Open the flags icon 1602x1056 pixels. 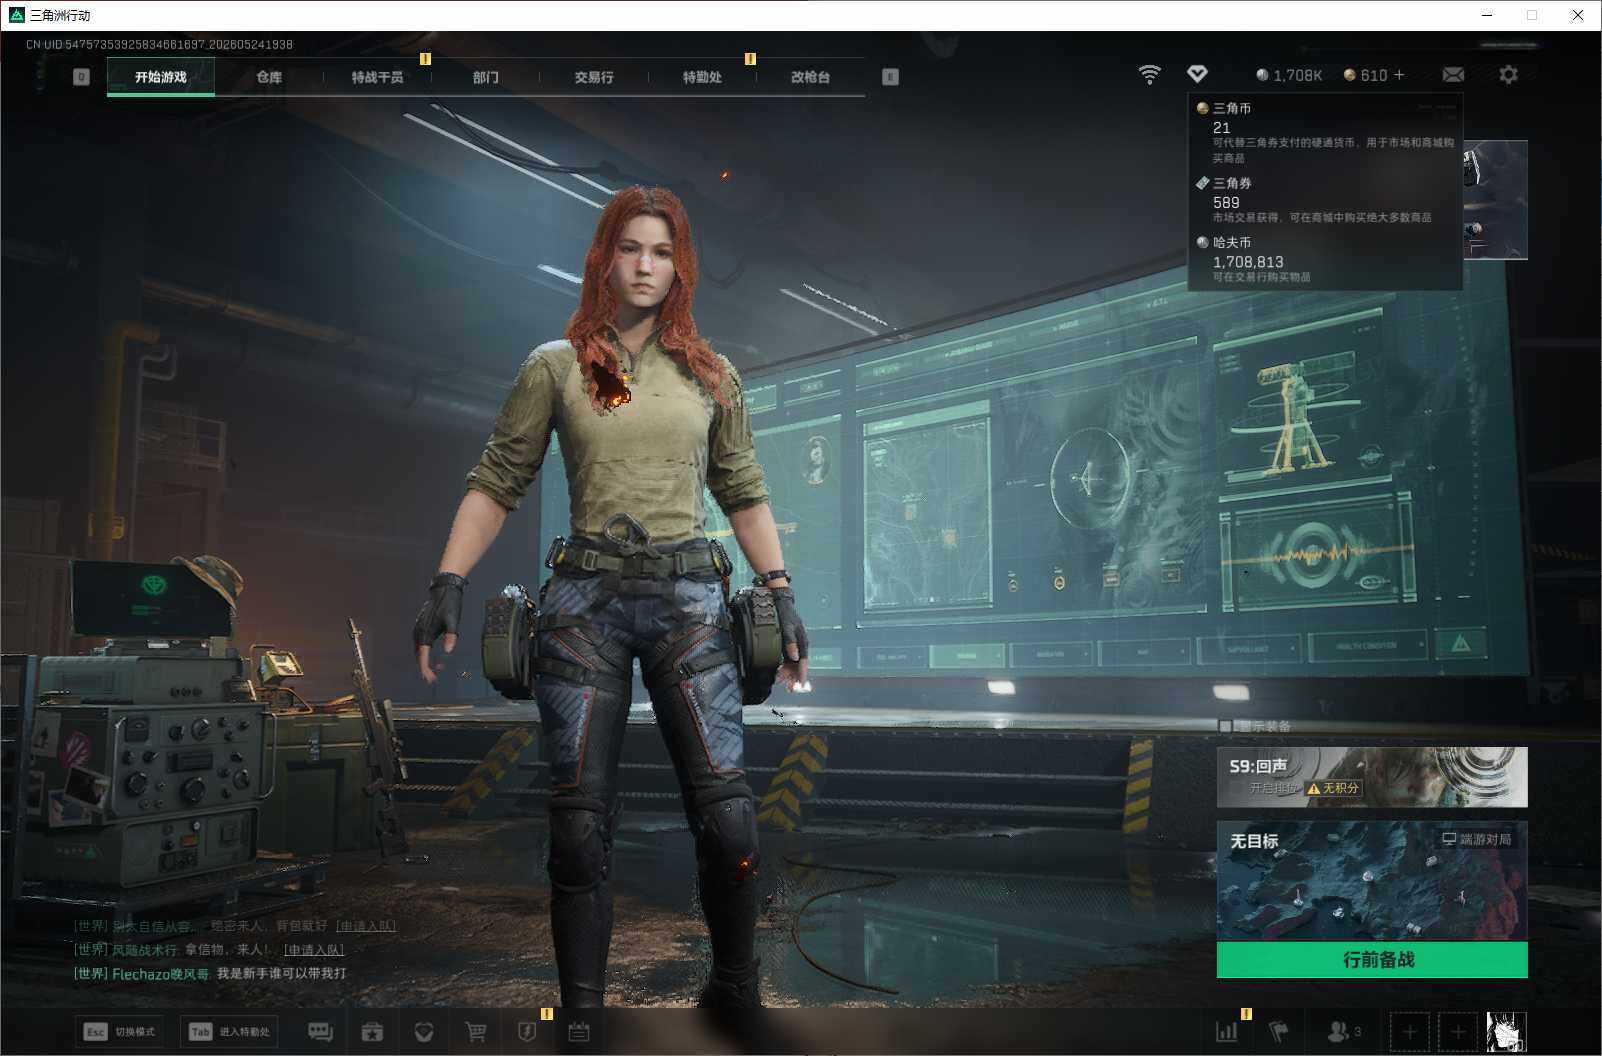pyautogui.click(x=1279, y=1031)
